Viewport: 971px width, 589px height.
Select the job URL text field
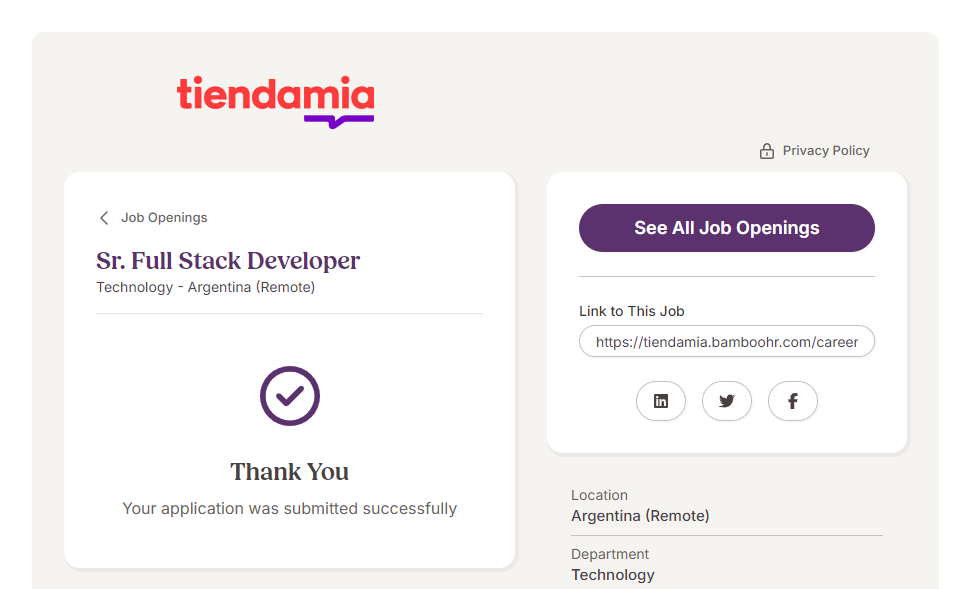click(x=727, y=341)
